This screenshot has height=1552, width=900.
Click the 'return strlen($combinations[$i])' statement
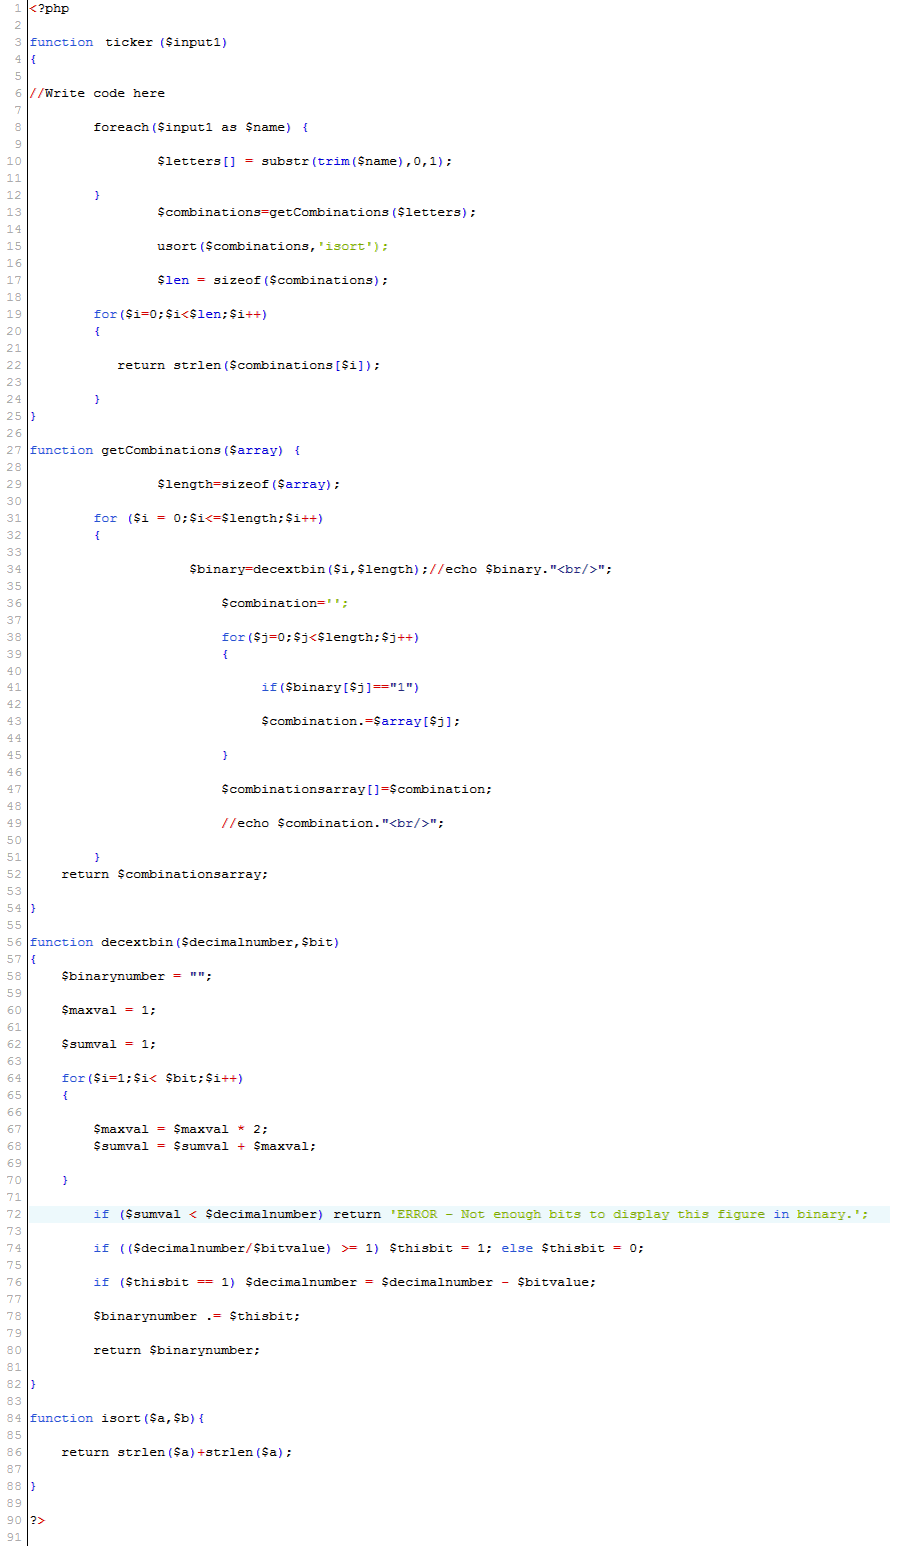248,365
